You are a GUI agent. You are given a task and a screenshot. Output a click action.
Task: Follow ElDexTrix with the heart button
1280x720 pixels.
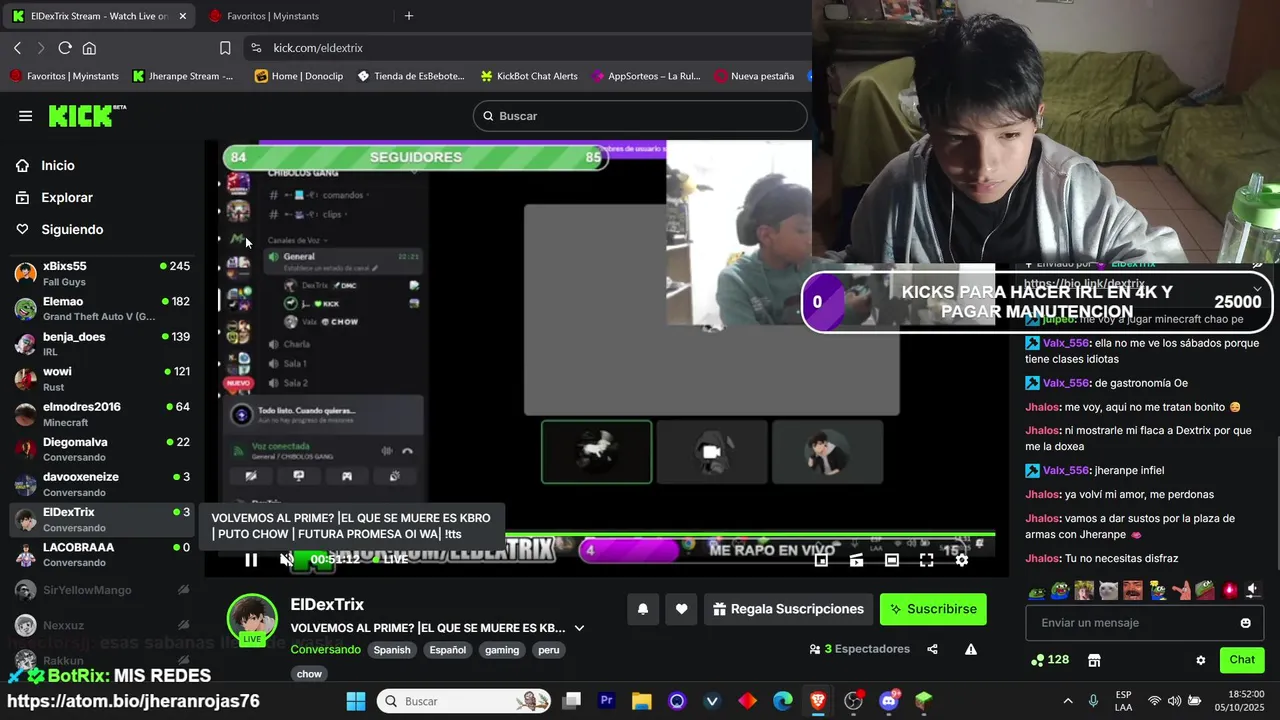point(681,609)
